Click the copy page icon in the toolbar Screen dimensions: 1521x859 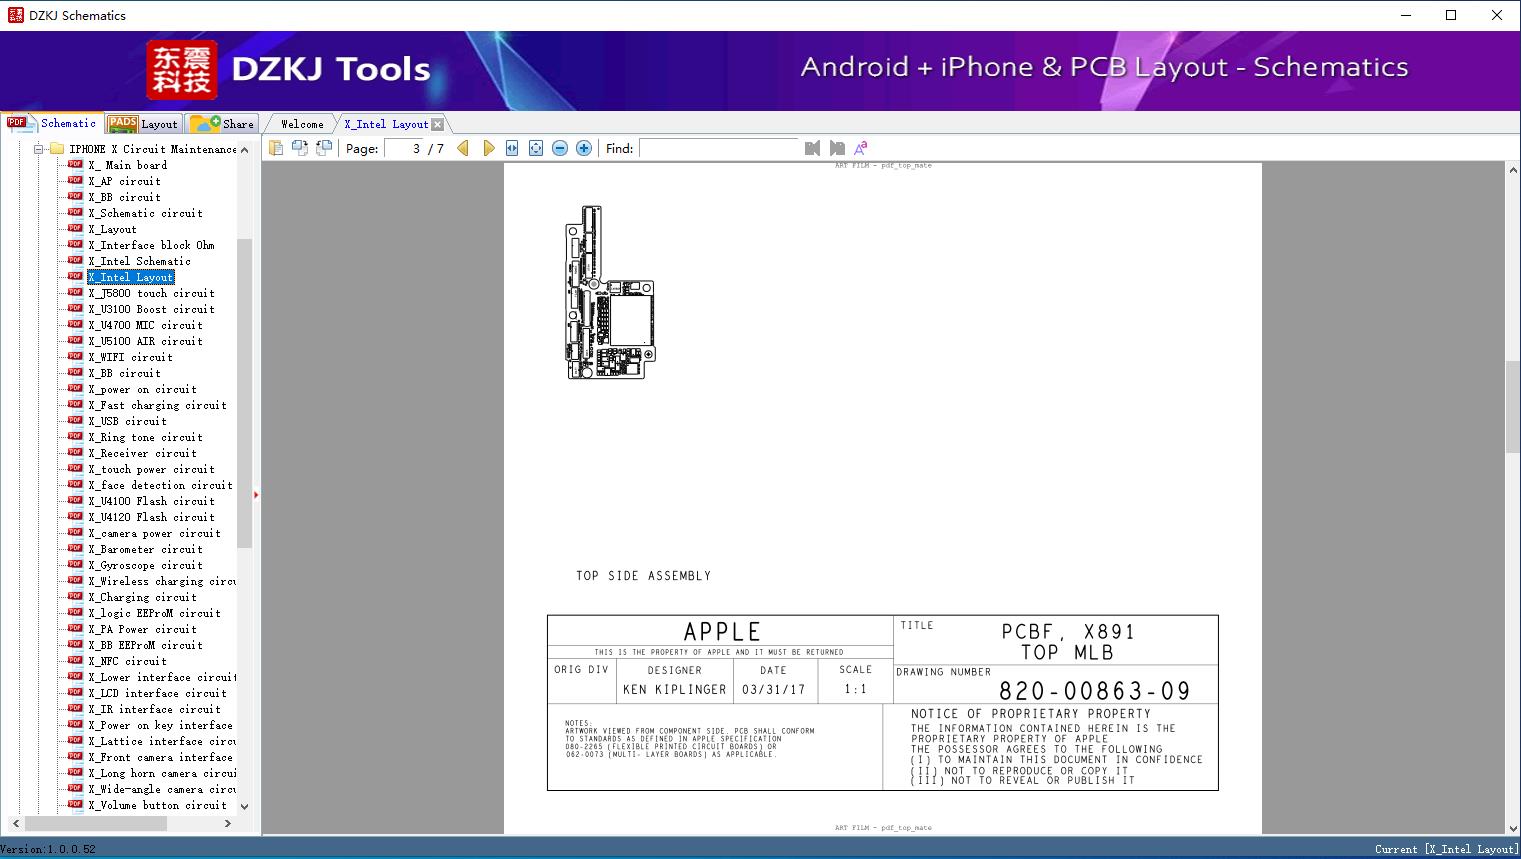pyautogui.click(x=275, y=148)
